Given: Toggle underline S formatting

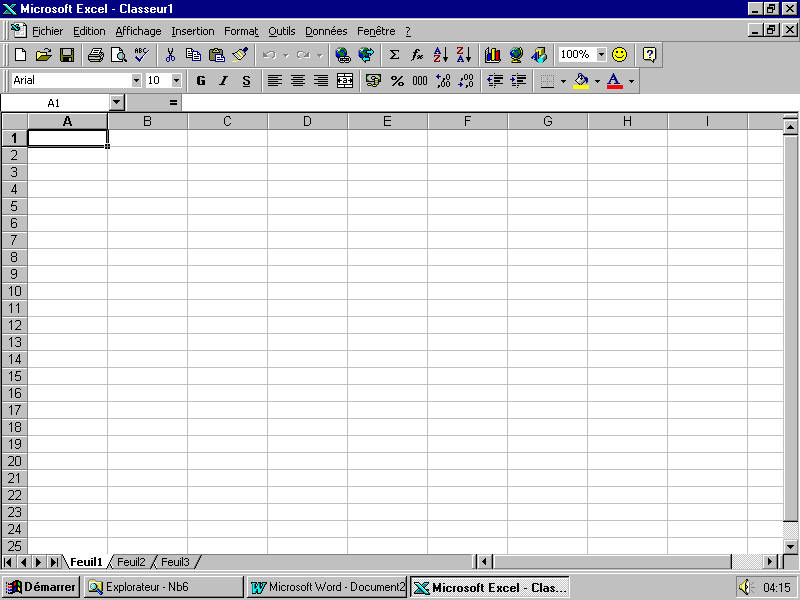Looking at the screenshot, I should click(x=246, y=81).
